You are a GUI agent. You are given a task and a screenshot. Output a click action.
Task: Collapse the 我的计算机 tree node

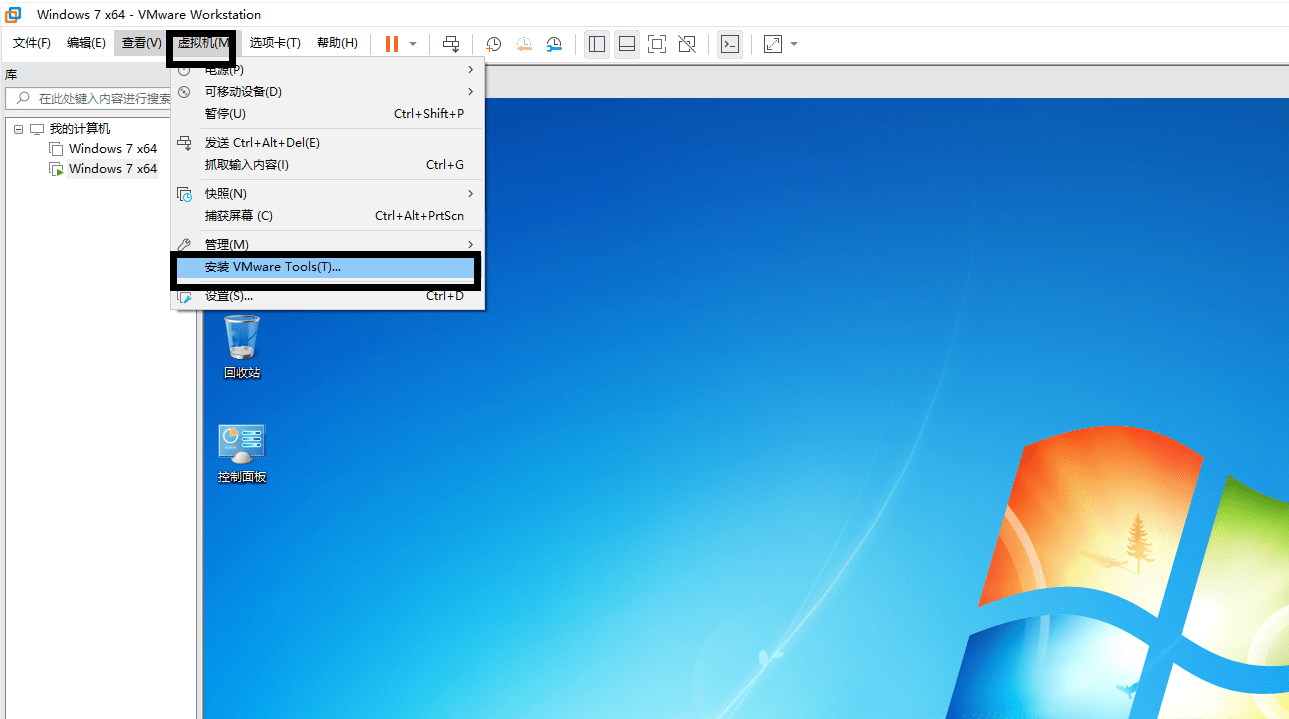click(18, 129)
